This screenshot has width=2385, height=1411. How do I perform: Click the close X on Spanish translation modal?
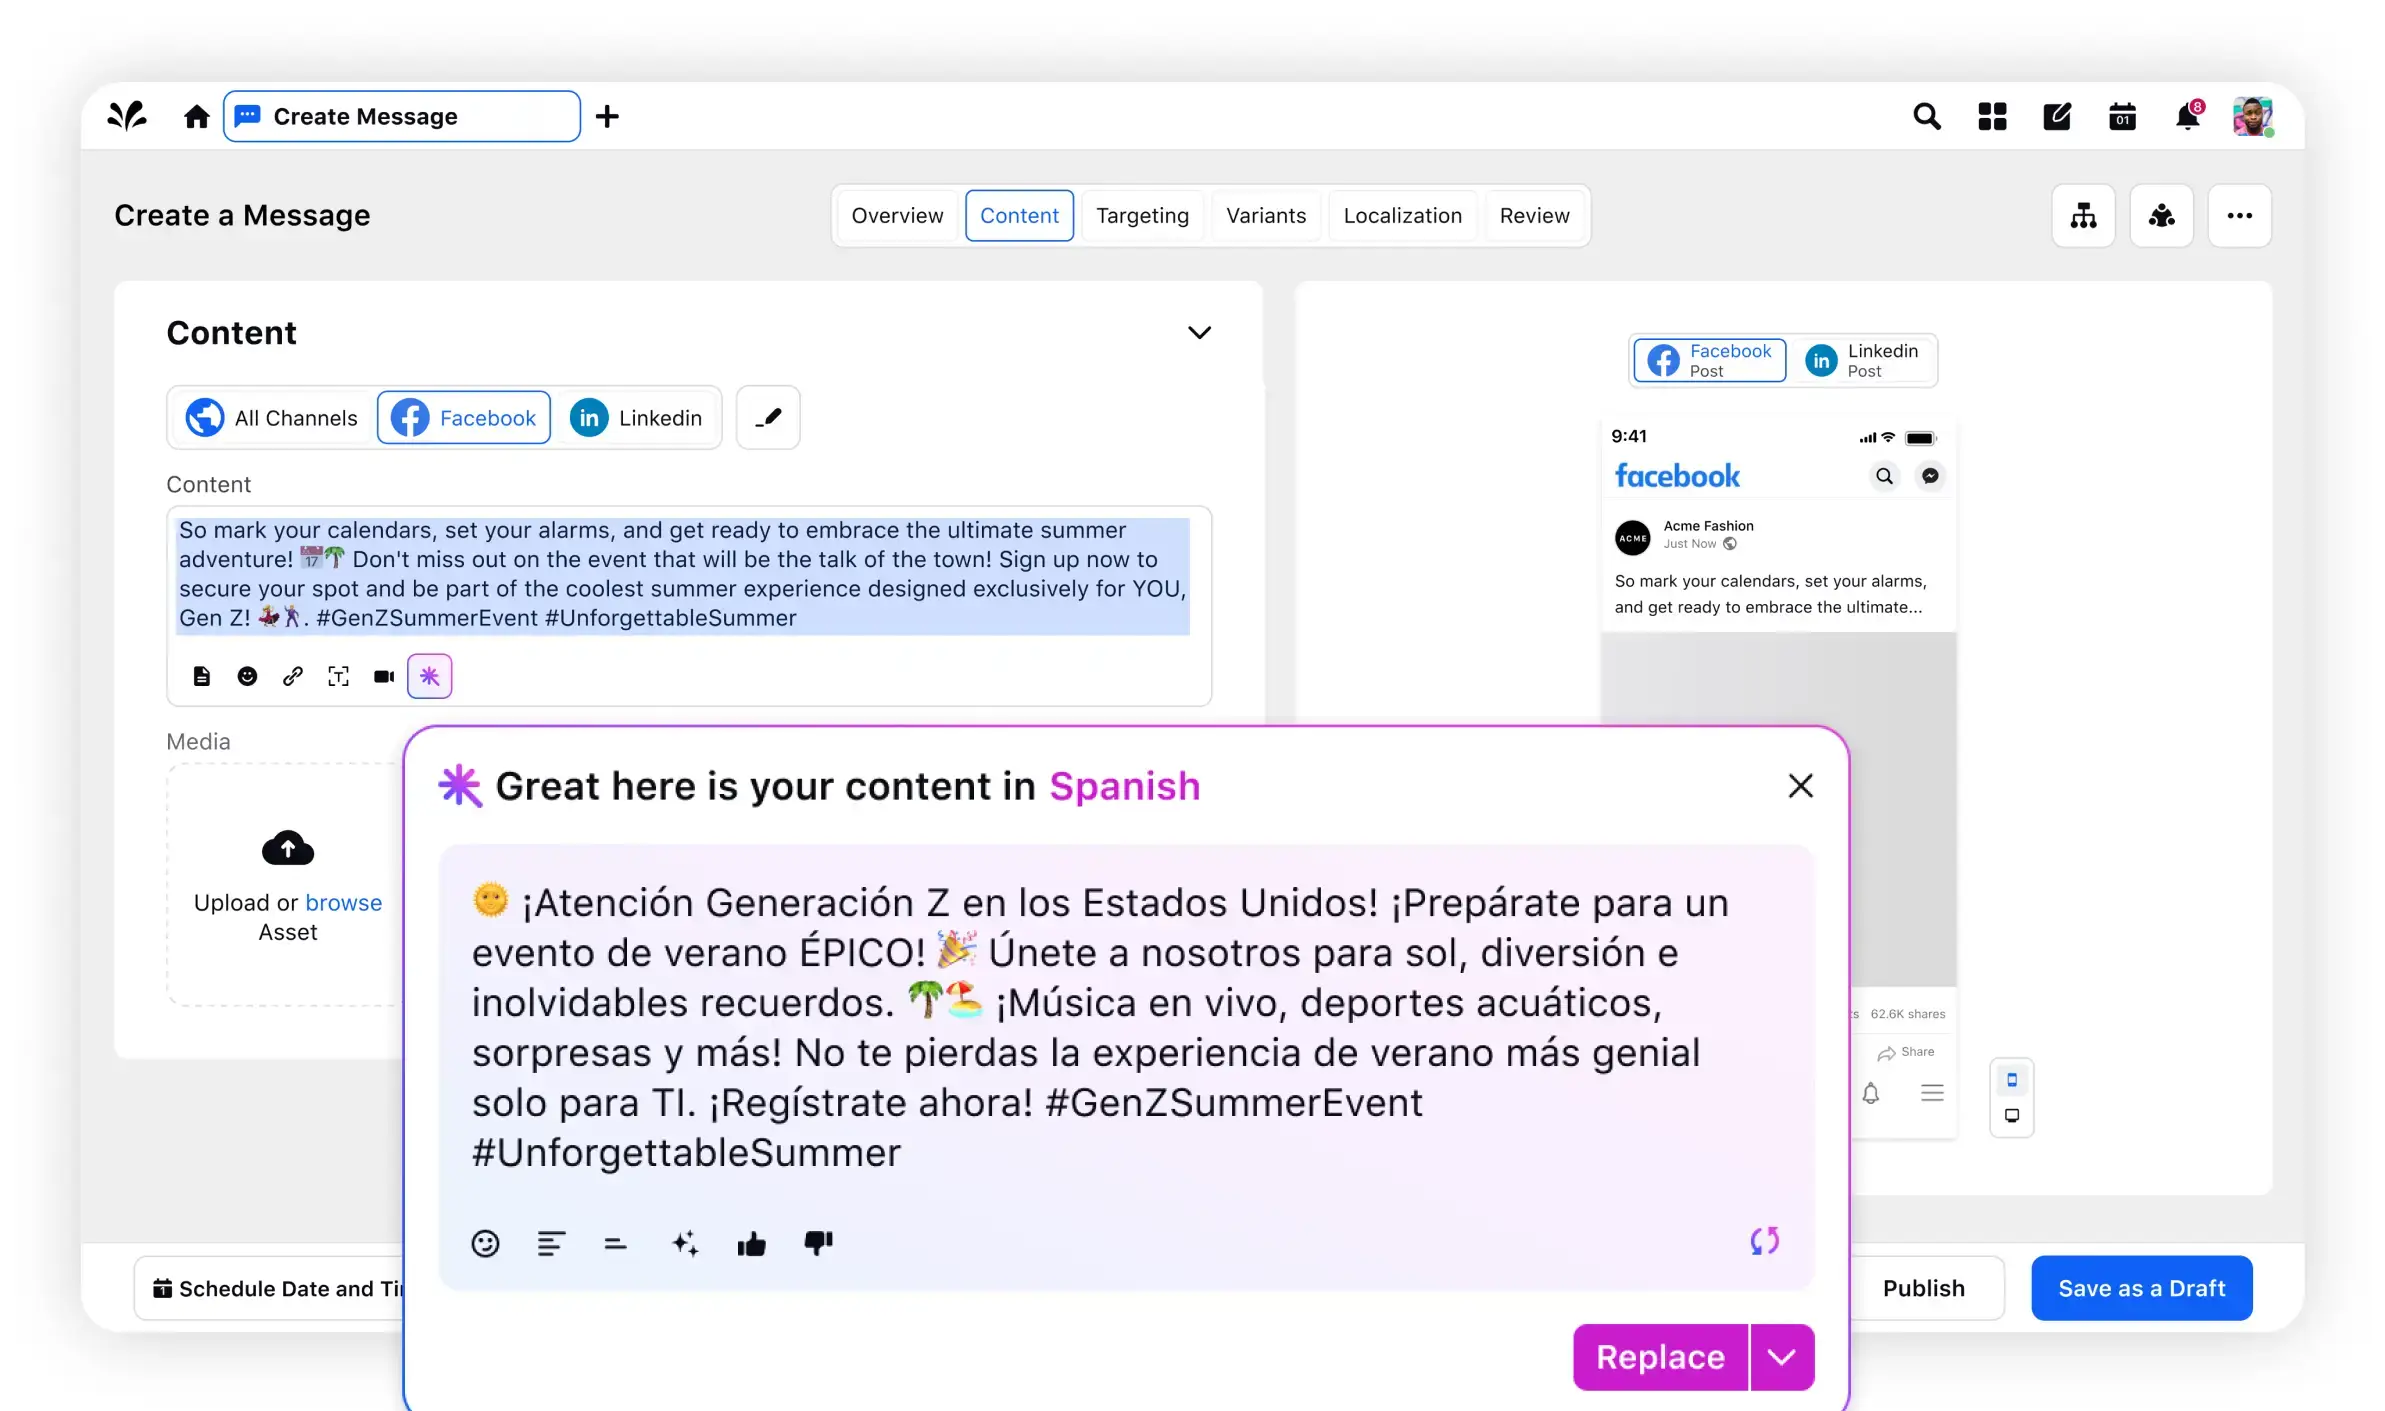coord(1799,786)
